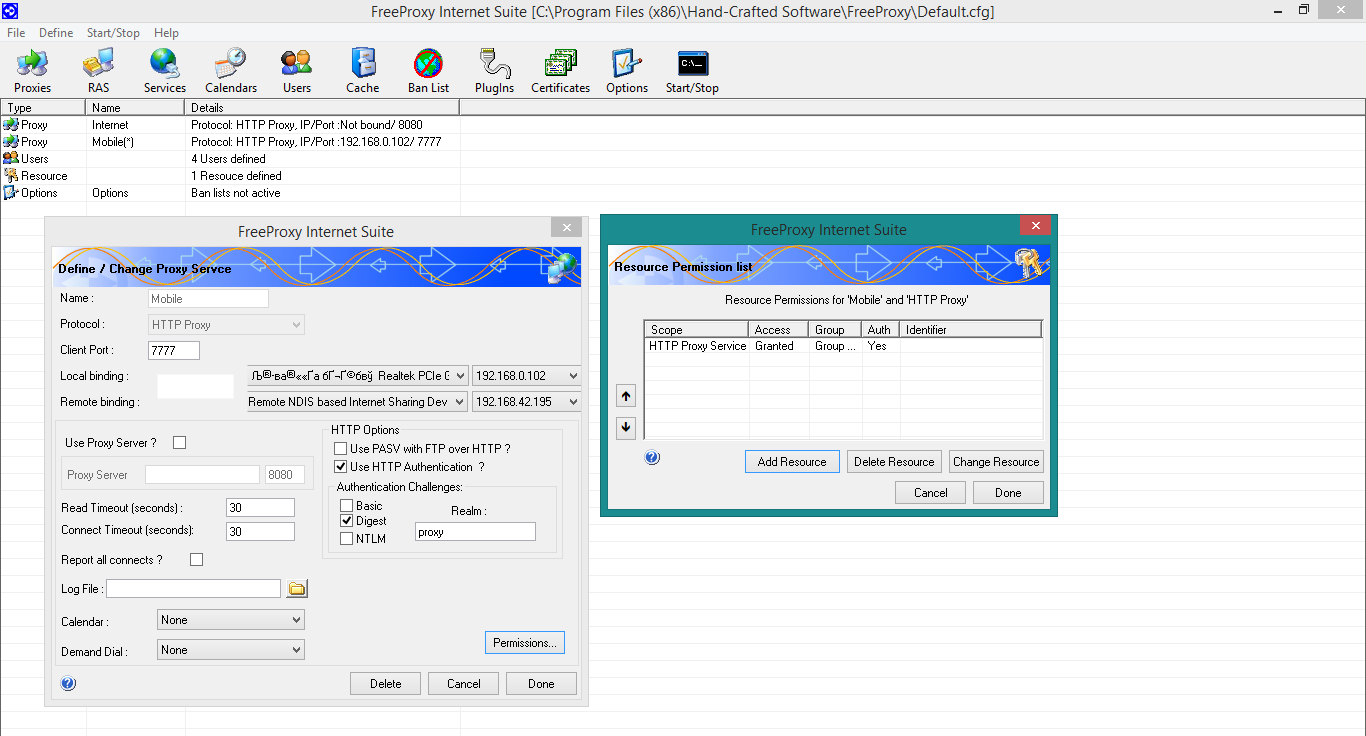Toggle Digest authentication challenge
Screen dimensions: 1366x736
(347, 521)
